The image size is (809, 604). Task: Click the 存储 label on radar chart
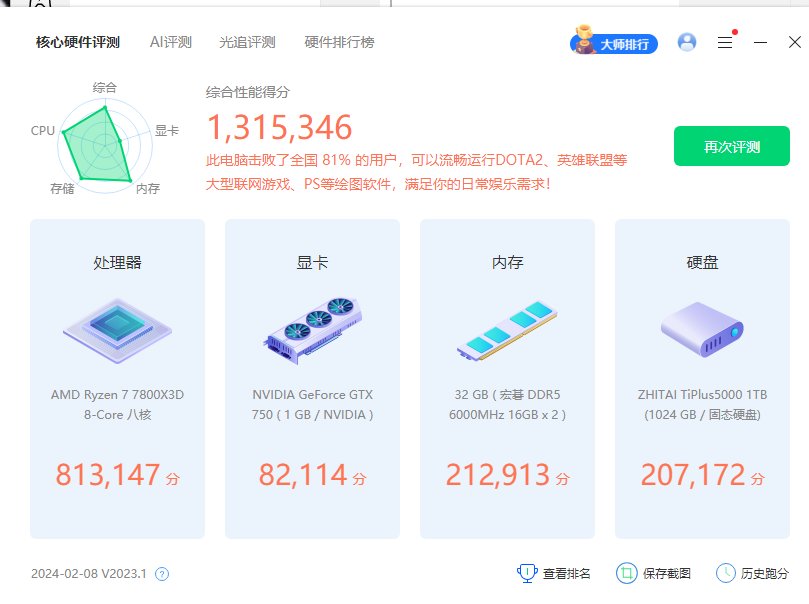[62, 189]
